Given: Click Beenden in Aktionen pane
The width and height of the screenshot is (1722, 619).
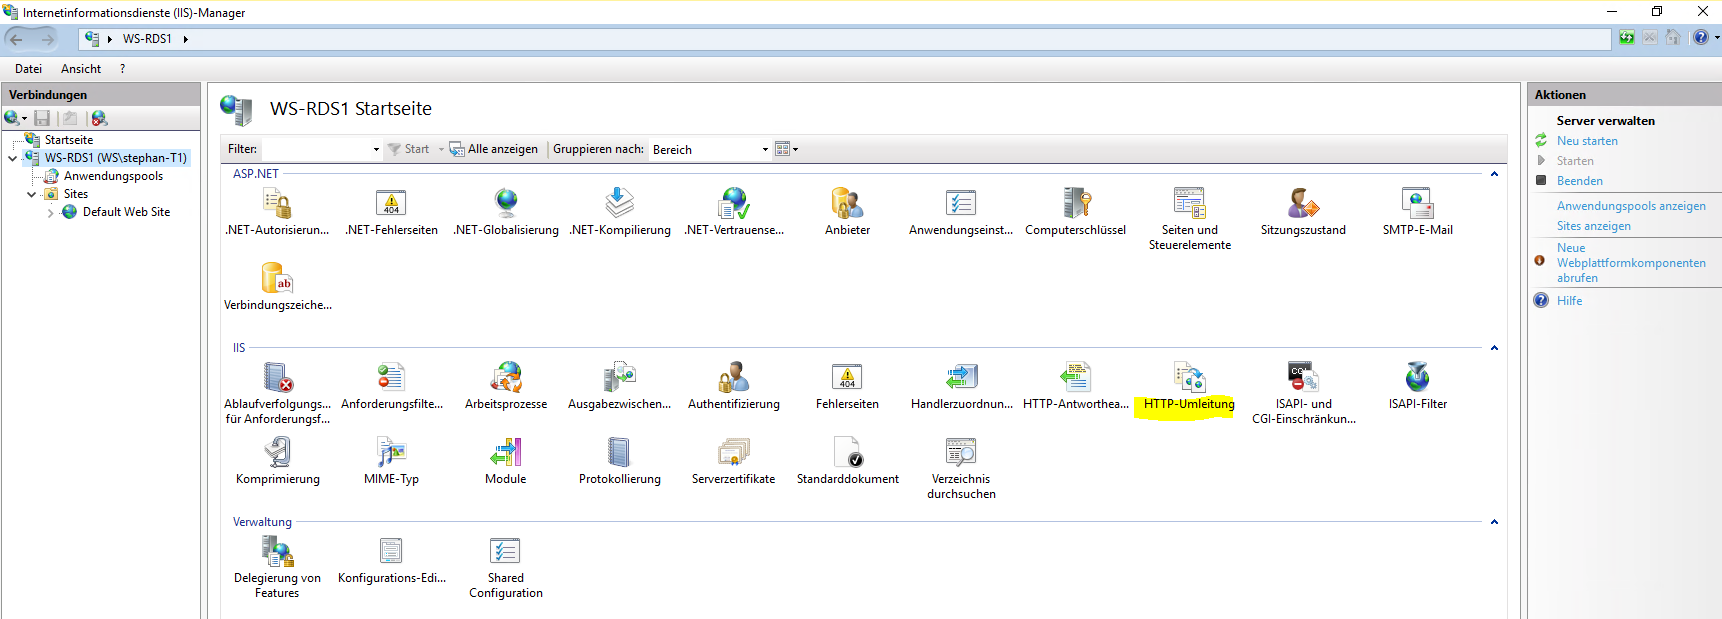Looking at the screenshot, I should coord(1580,181).
